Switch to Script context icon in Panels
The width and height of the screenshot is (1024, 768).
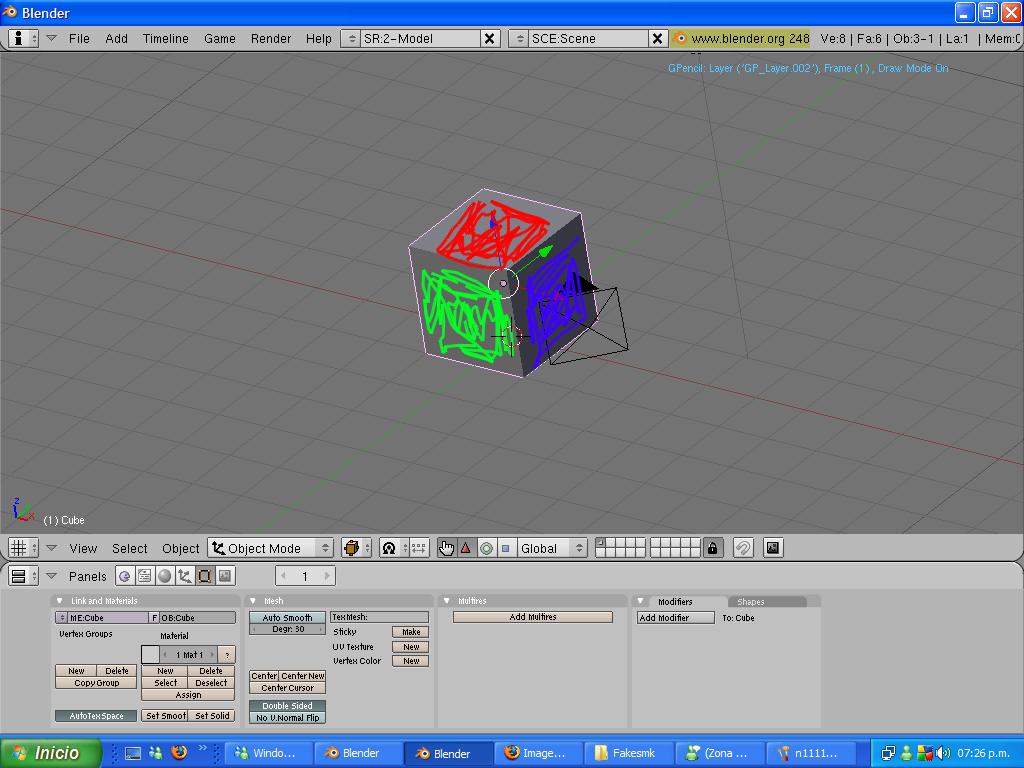coord(144,576)
